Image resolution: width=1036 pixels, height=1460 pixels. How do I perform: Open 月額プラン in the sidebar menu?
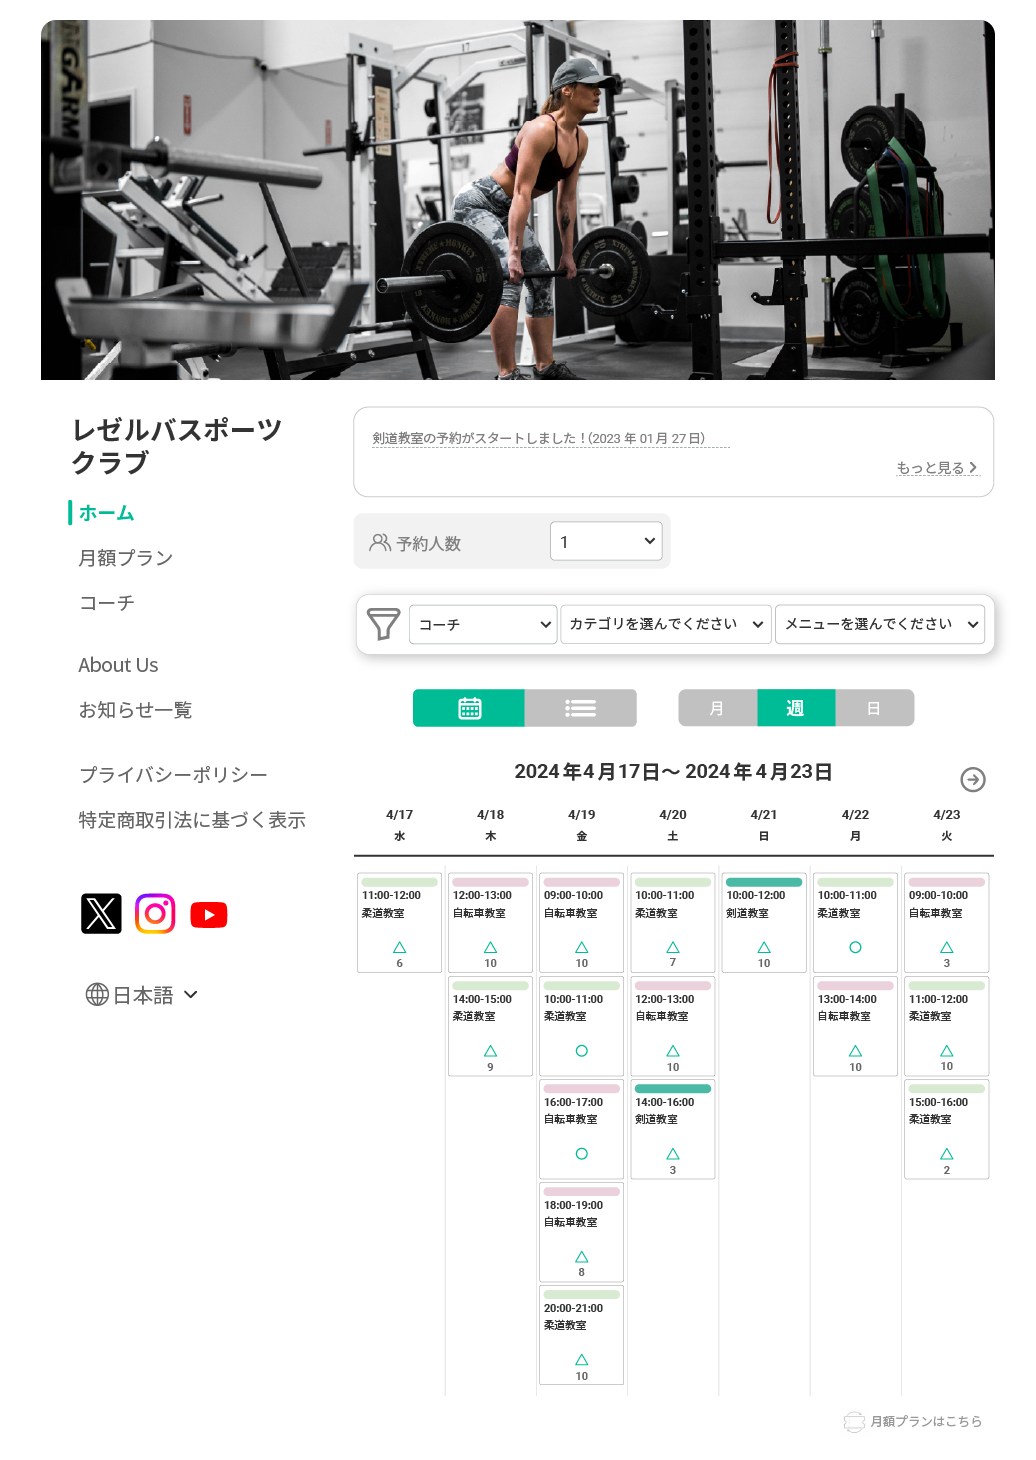click(126, 558)
